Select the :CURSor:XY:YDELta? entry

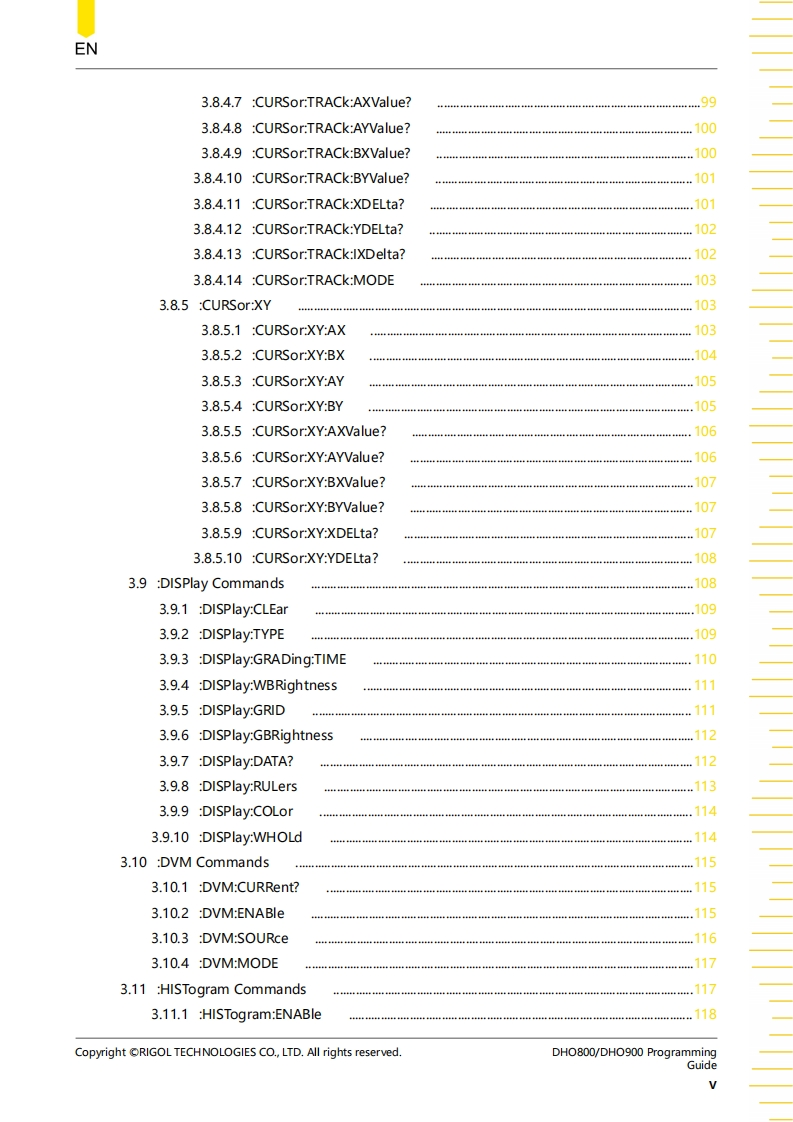(x=315, y=558)
